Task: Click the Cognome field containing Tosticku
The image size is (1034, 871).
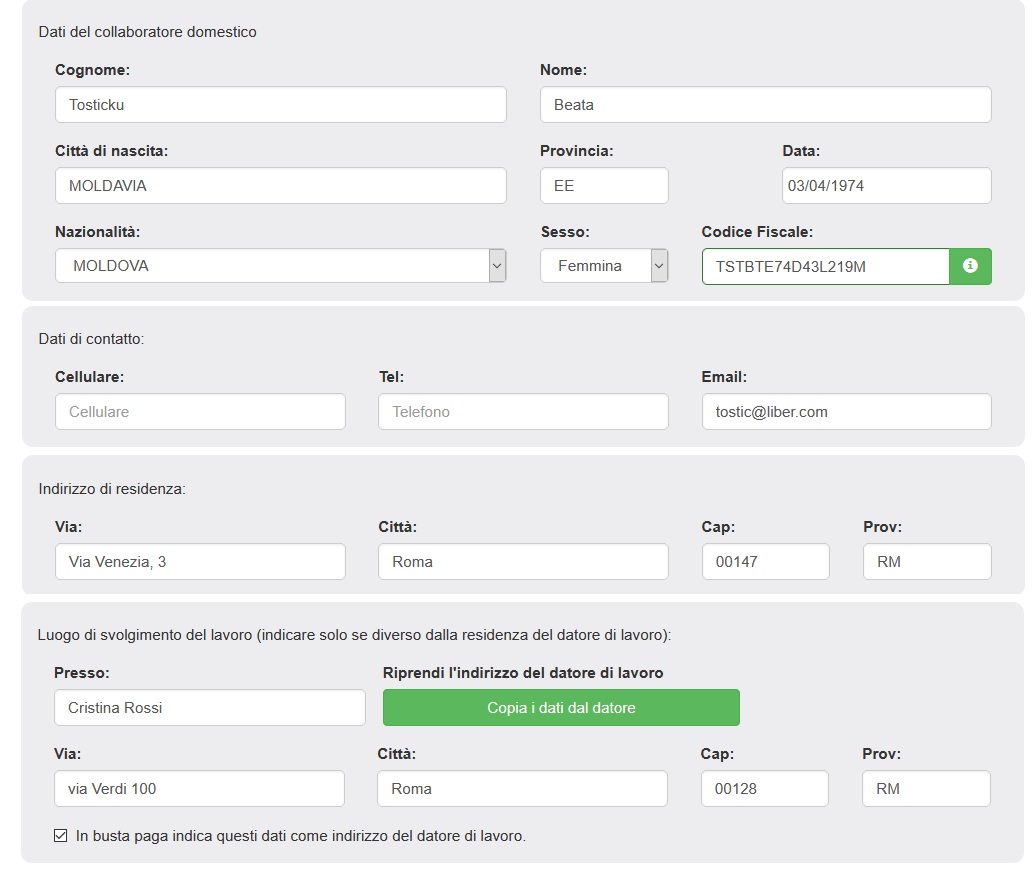Action: pos(280,104)
